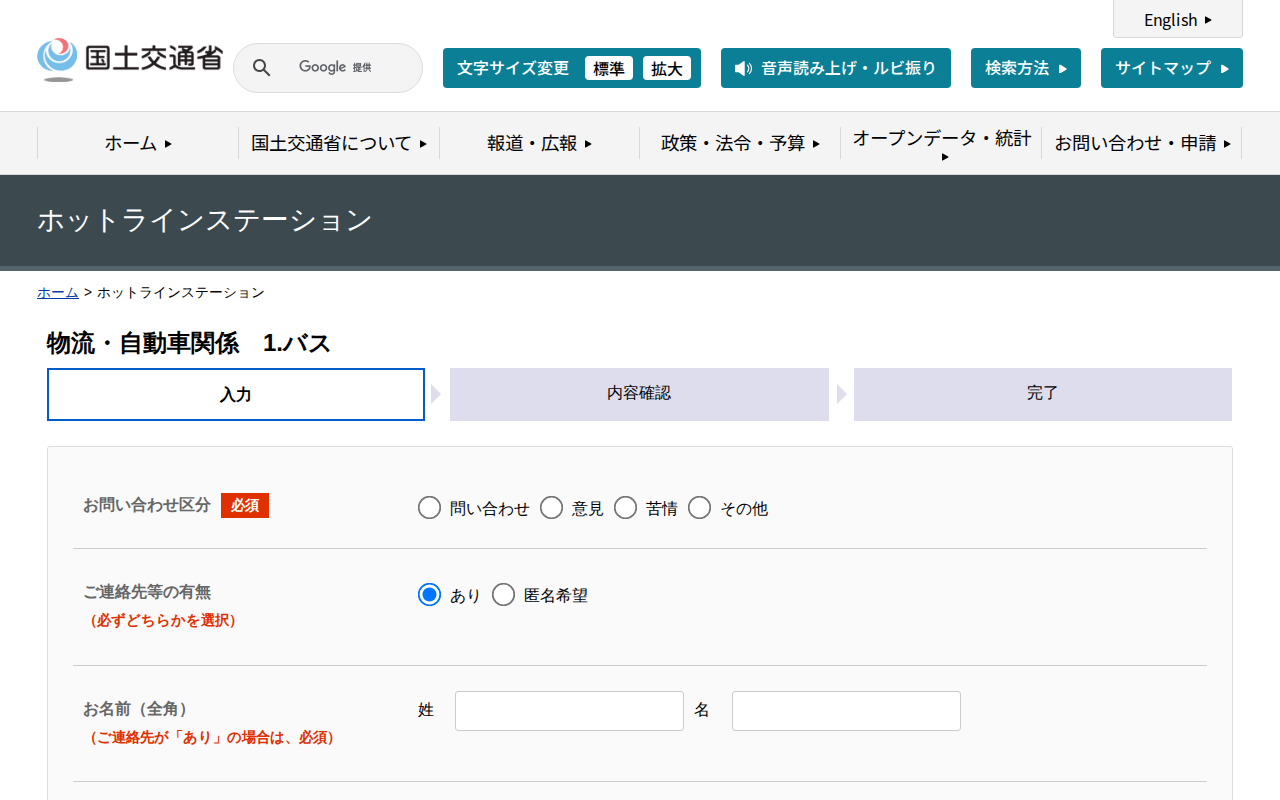Select the 完了 step tab
The image size is (1280, 800).
tap(1043, 394)
